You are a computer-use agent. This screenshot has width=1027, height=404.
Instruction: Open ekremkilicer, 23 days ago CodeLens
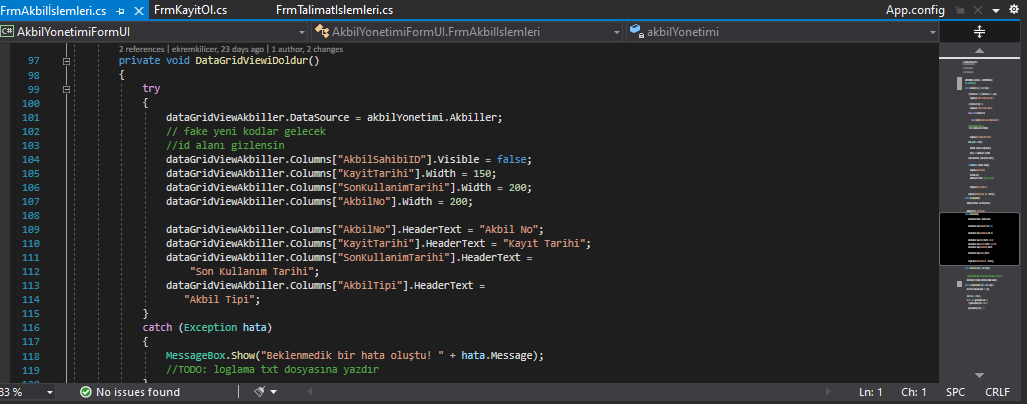(218, 49)
